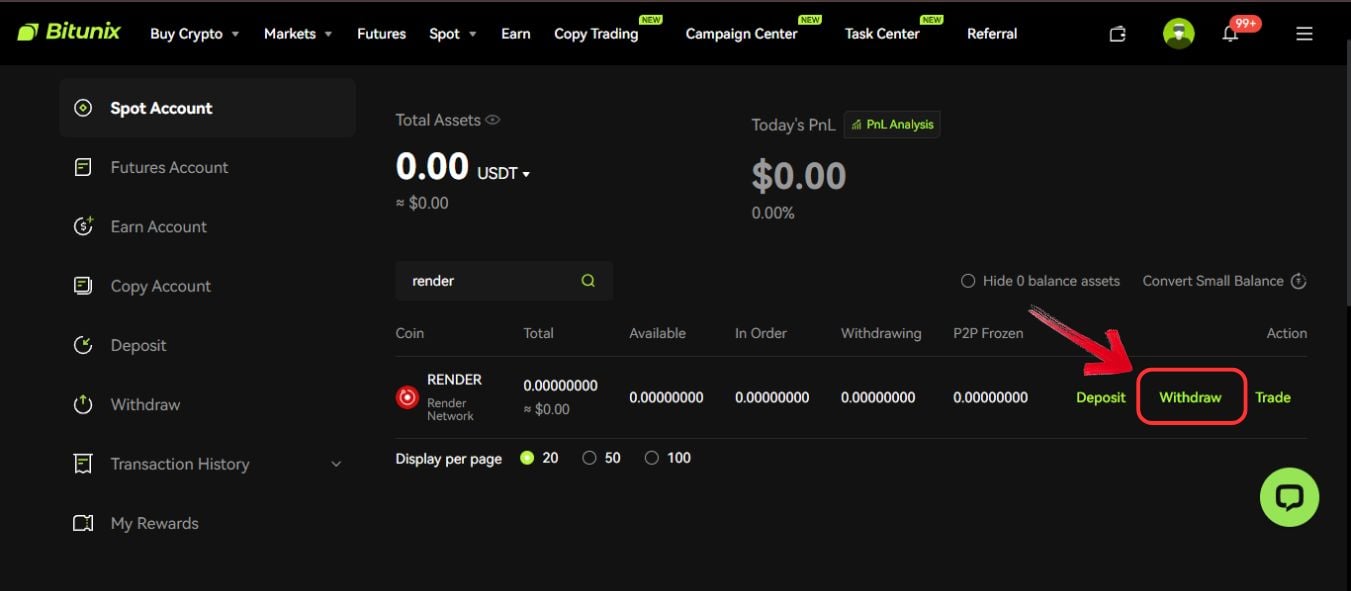1351x591 pixels.
Task: Open the Task Center menu
Action: click(882, 34)
